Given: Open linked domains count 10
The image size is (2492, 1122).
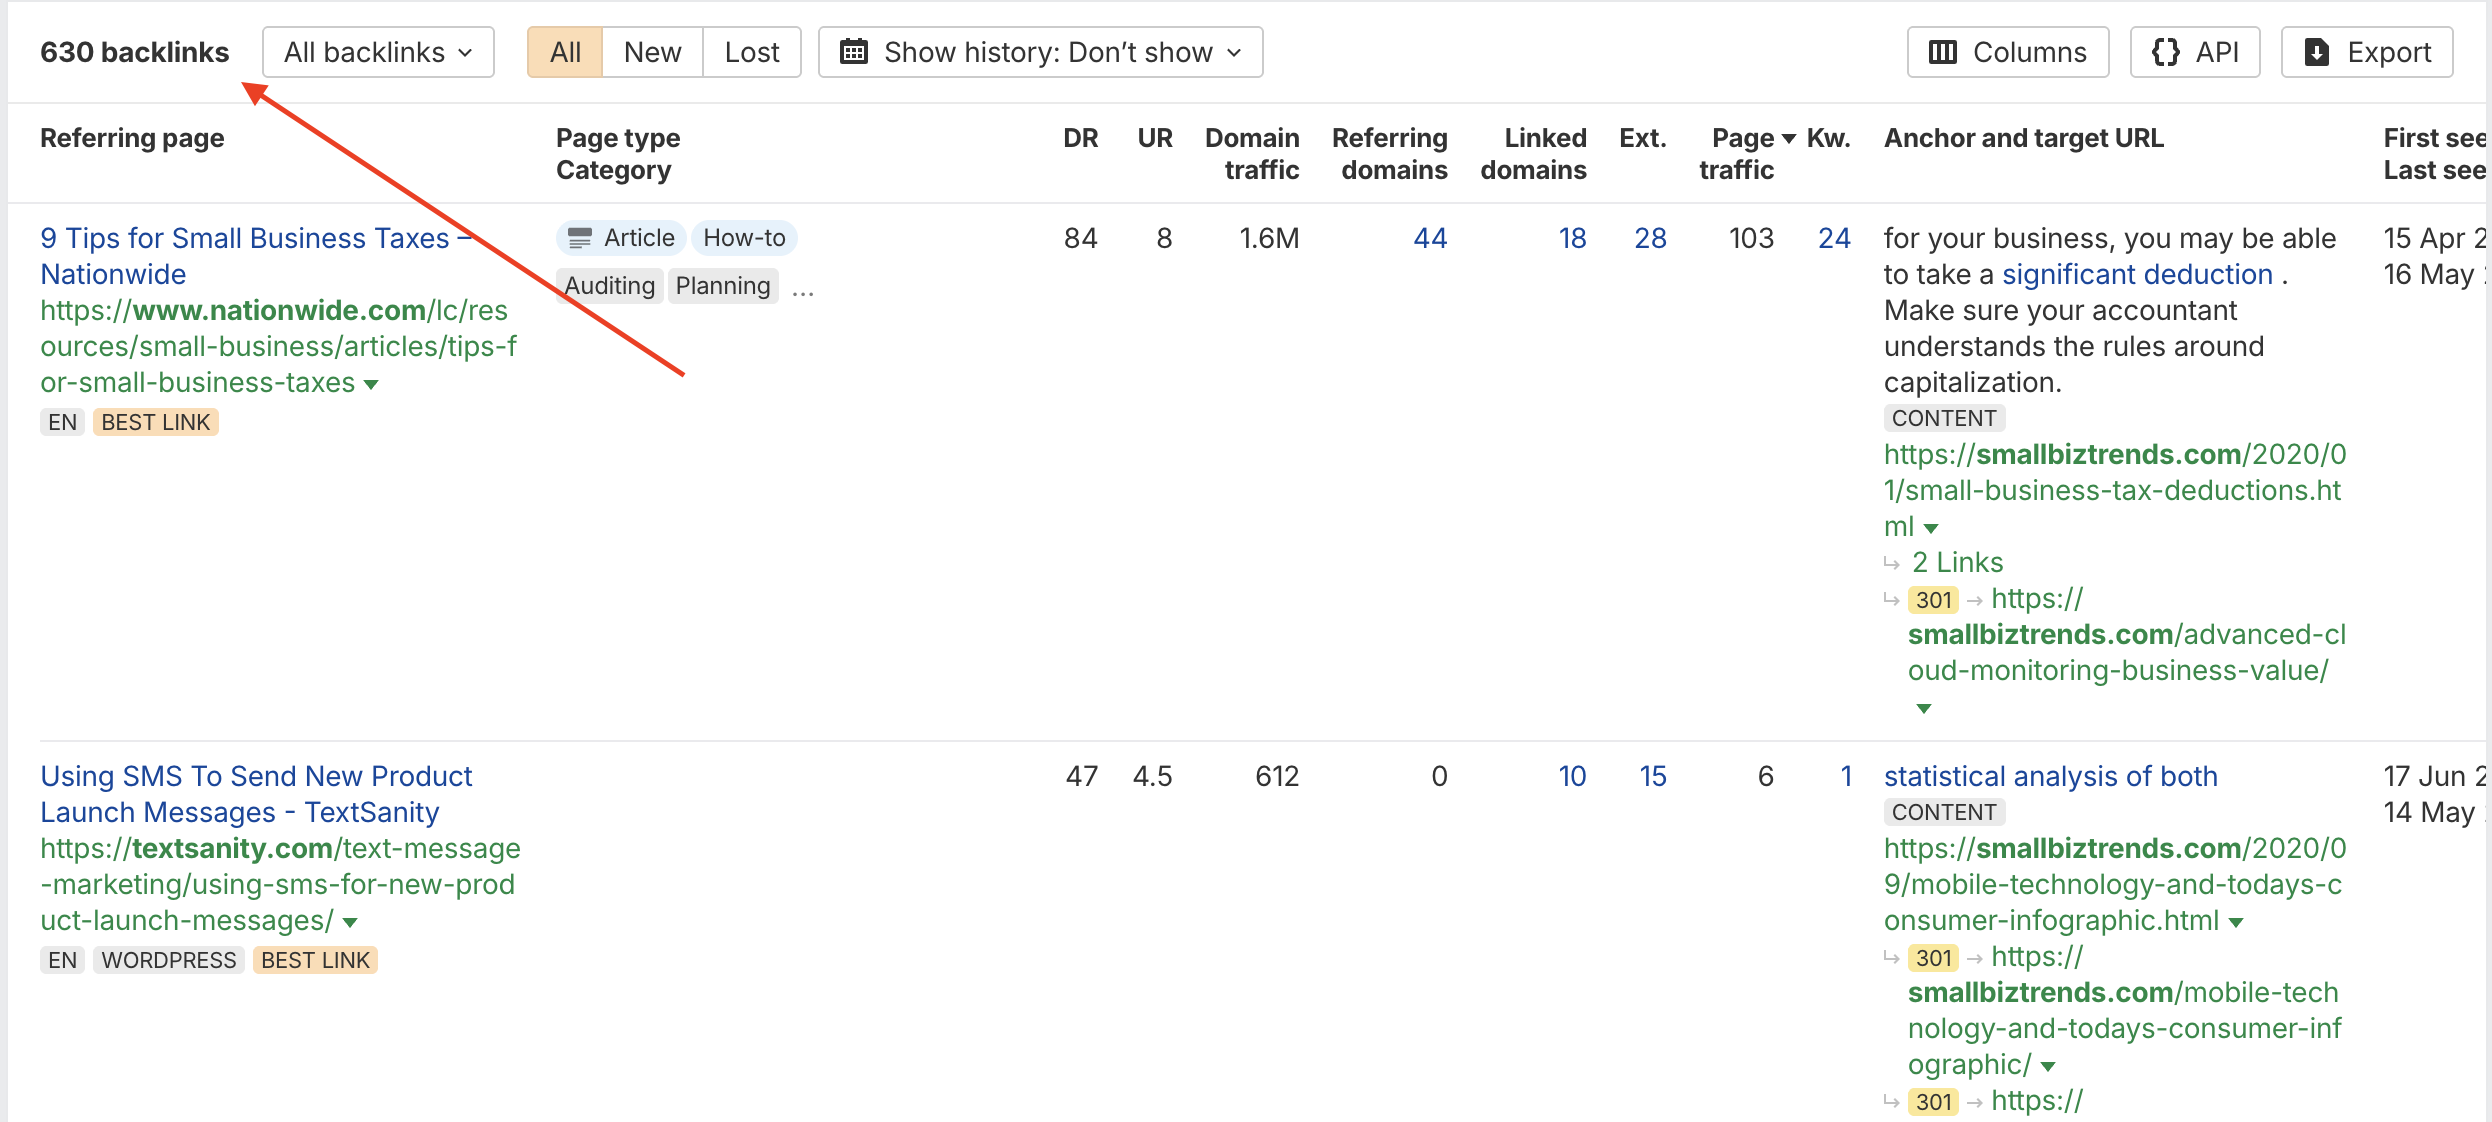Looking at the screenshot, I should click(1572, 776).
